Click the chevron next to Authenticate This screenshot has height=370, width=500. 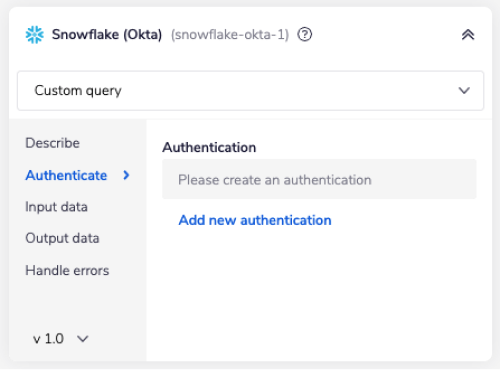(x=126, y=175)
